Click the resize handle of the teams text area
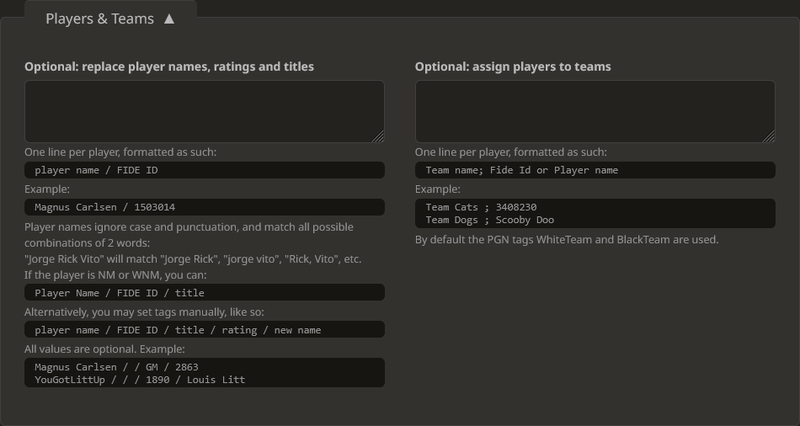Viewport: 800px width, 426px height. pyautogui.click(x=769, y=137)
